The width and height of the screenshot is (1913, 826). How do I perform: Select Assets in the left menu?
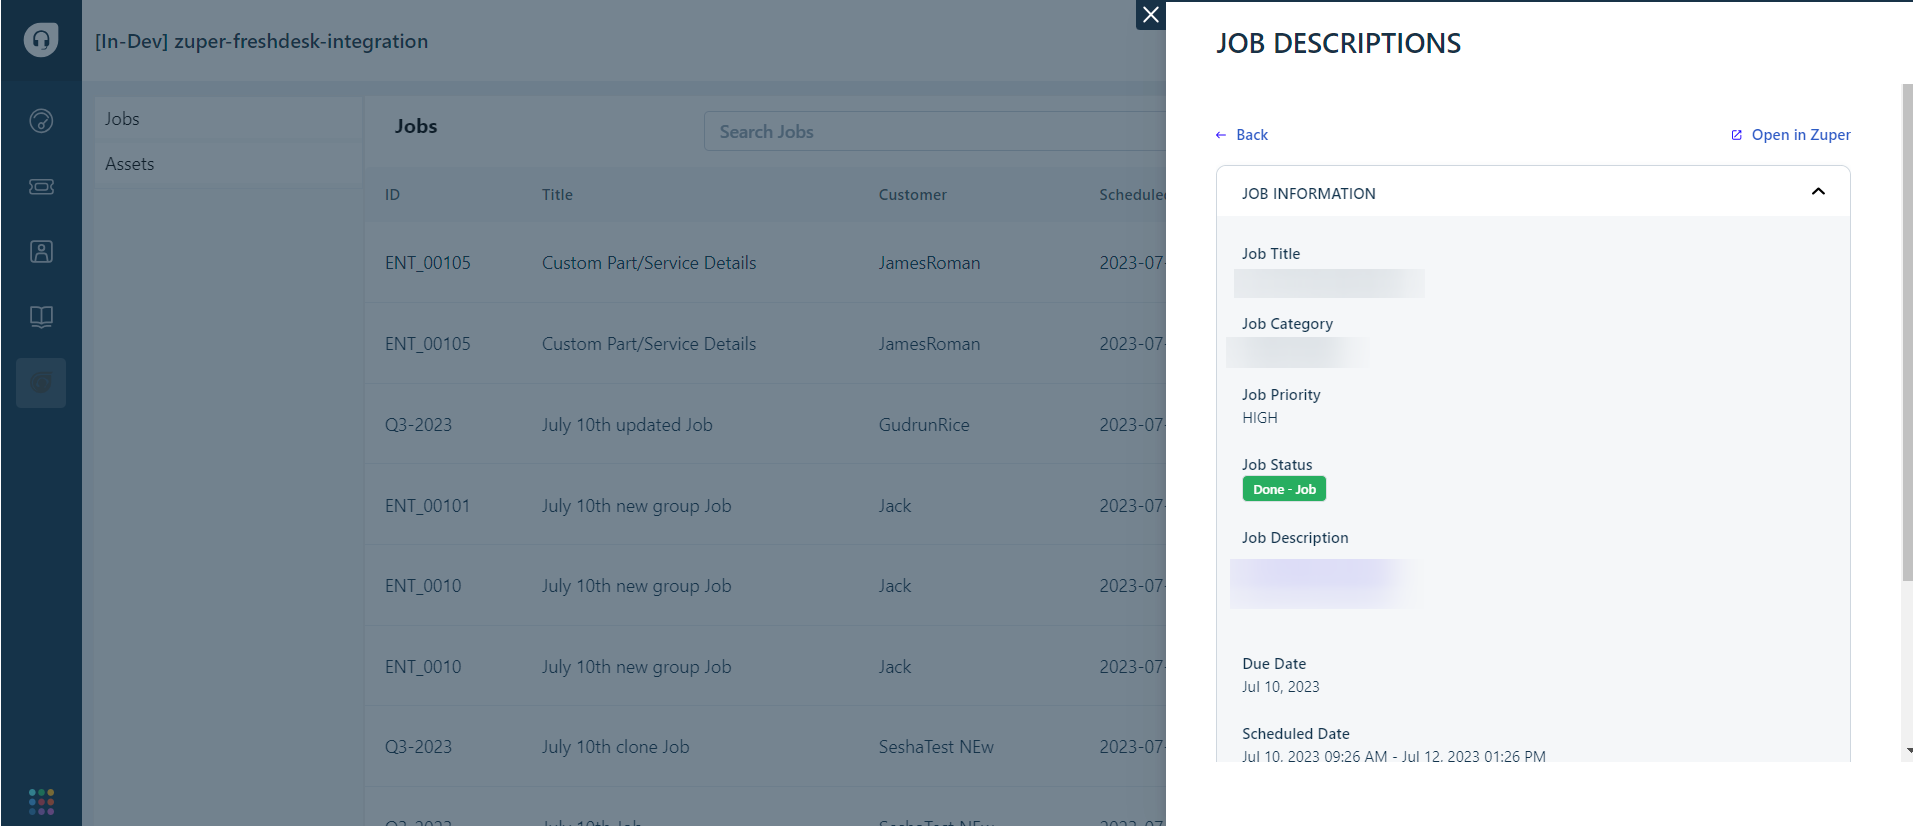click(130, 164)
